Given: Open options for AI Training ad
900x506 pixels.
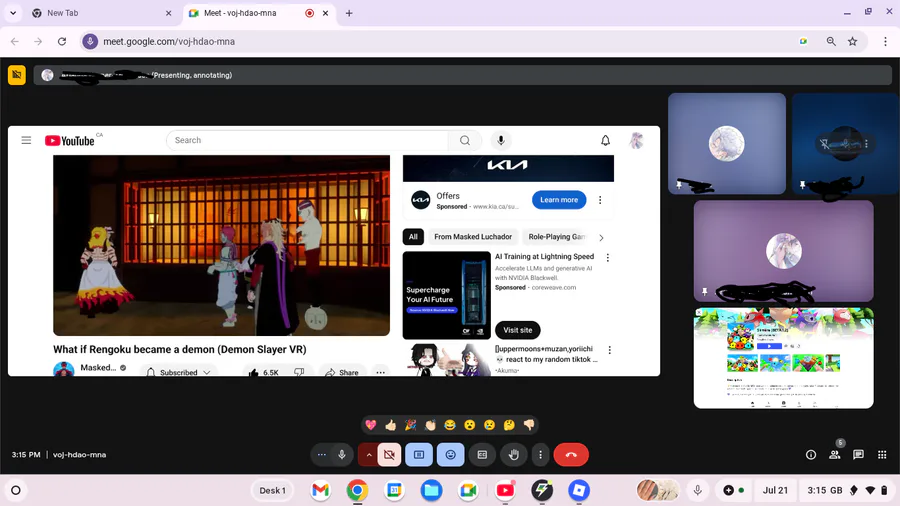Looking at the screenshot, I should point(608,258).
